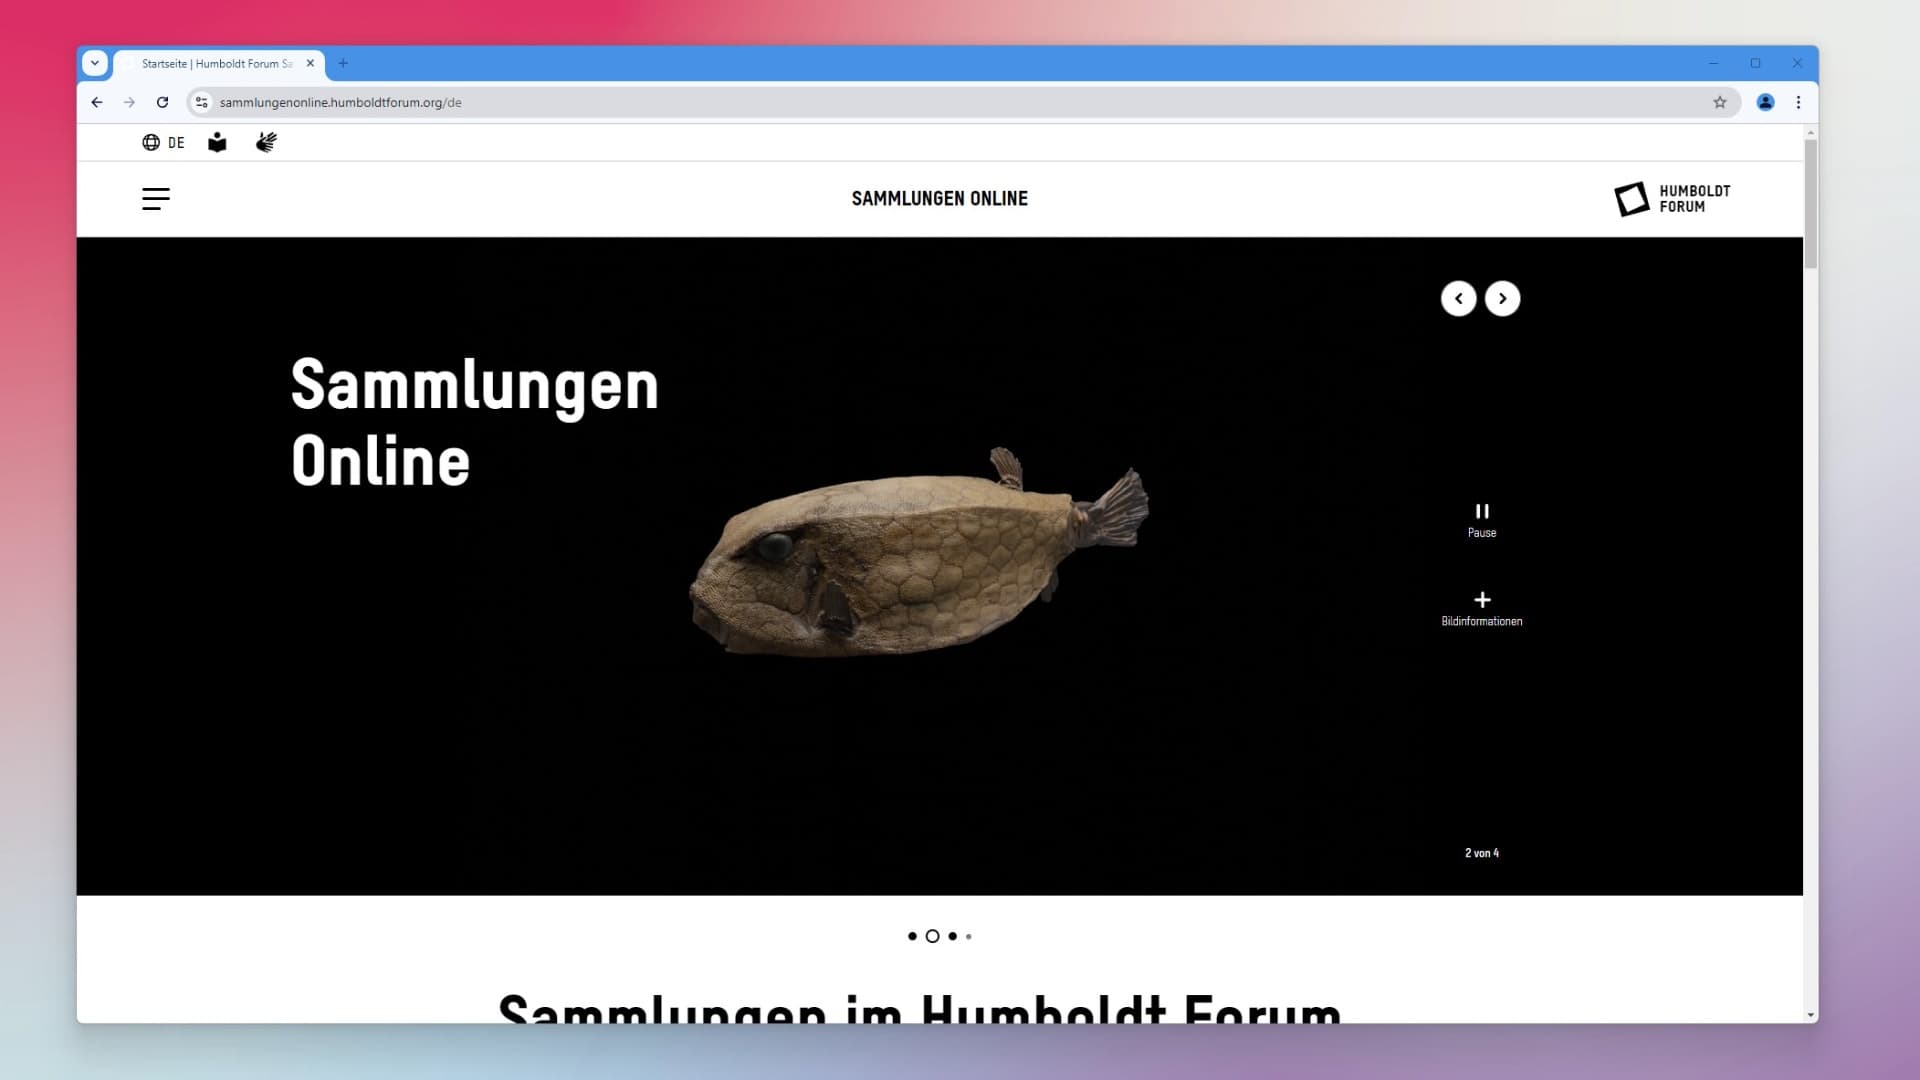Click the page vertical scrollbar thumb
The image size is (1920, 1080).
[1811, 204]
